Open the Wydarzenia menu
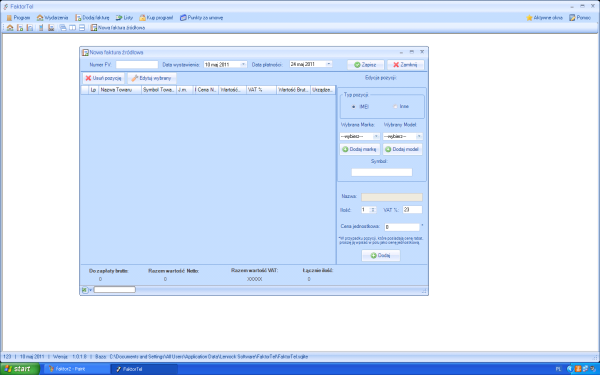The height and width of the screenshot is (375, 600). point(52,18)
